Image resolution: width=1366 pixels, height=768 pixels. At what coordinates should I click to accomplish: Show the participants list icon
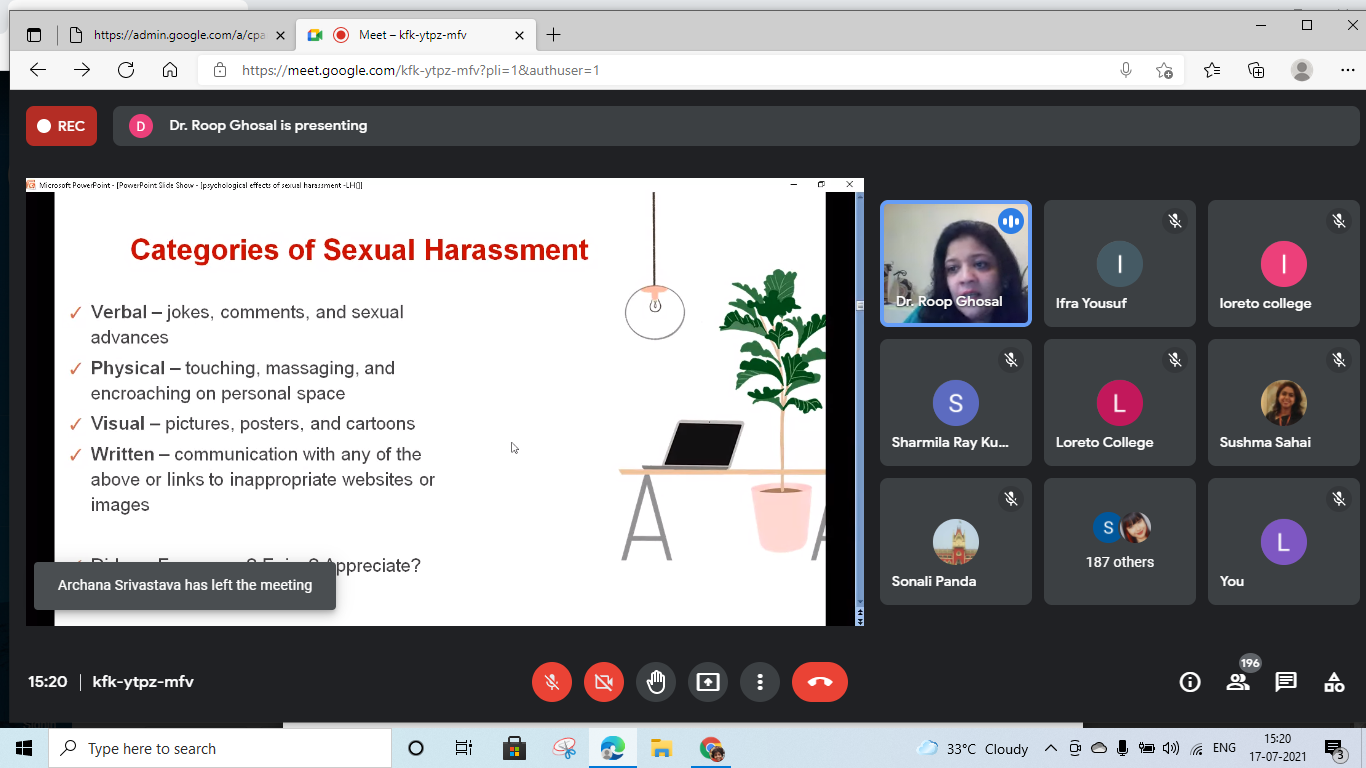point(1238,682)
